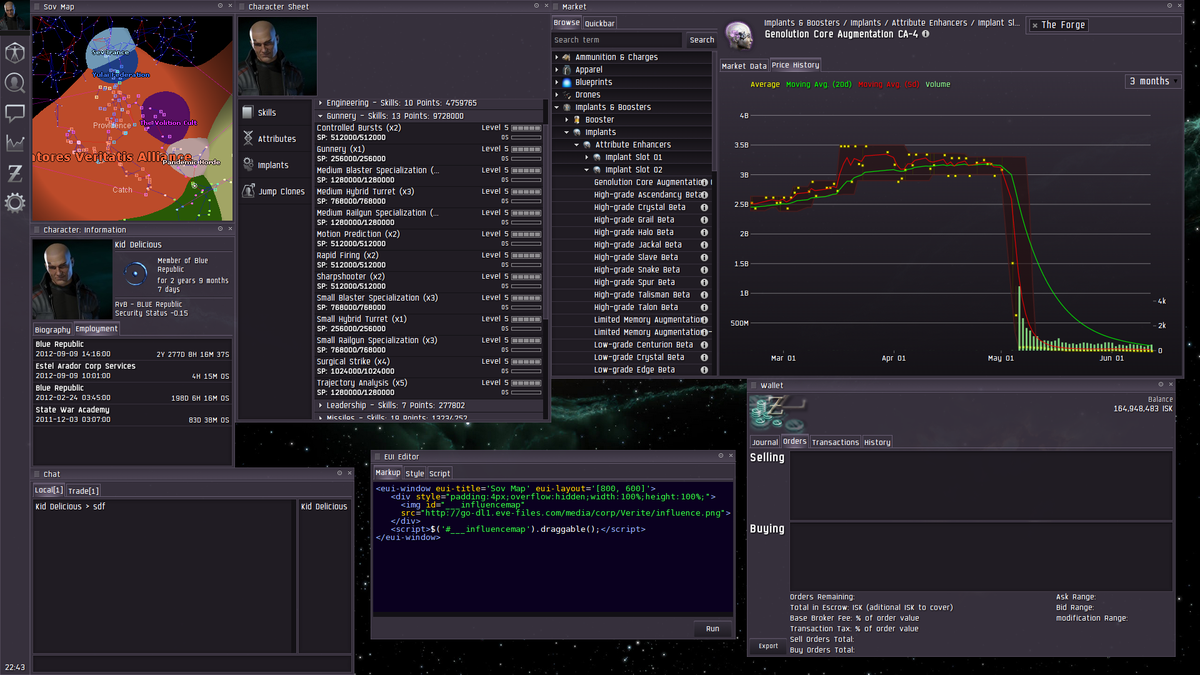Screen dimensions: 1200x675
Task: Show info for High-grade Grail Beta
Action: tap(705, 220)
